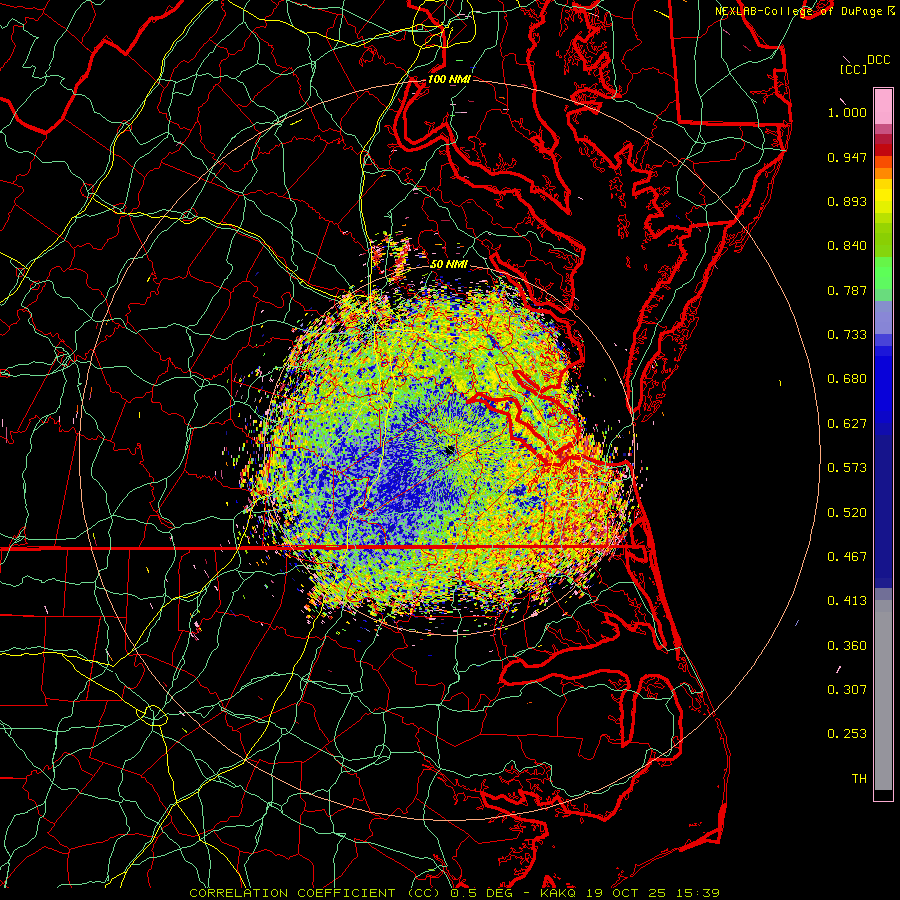Select the 0.520 scale value
Viewport: 900px width, 900px height.
tap(847, 513)
